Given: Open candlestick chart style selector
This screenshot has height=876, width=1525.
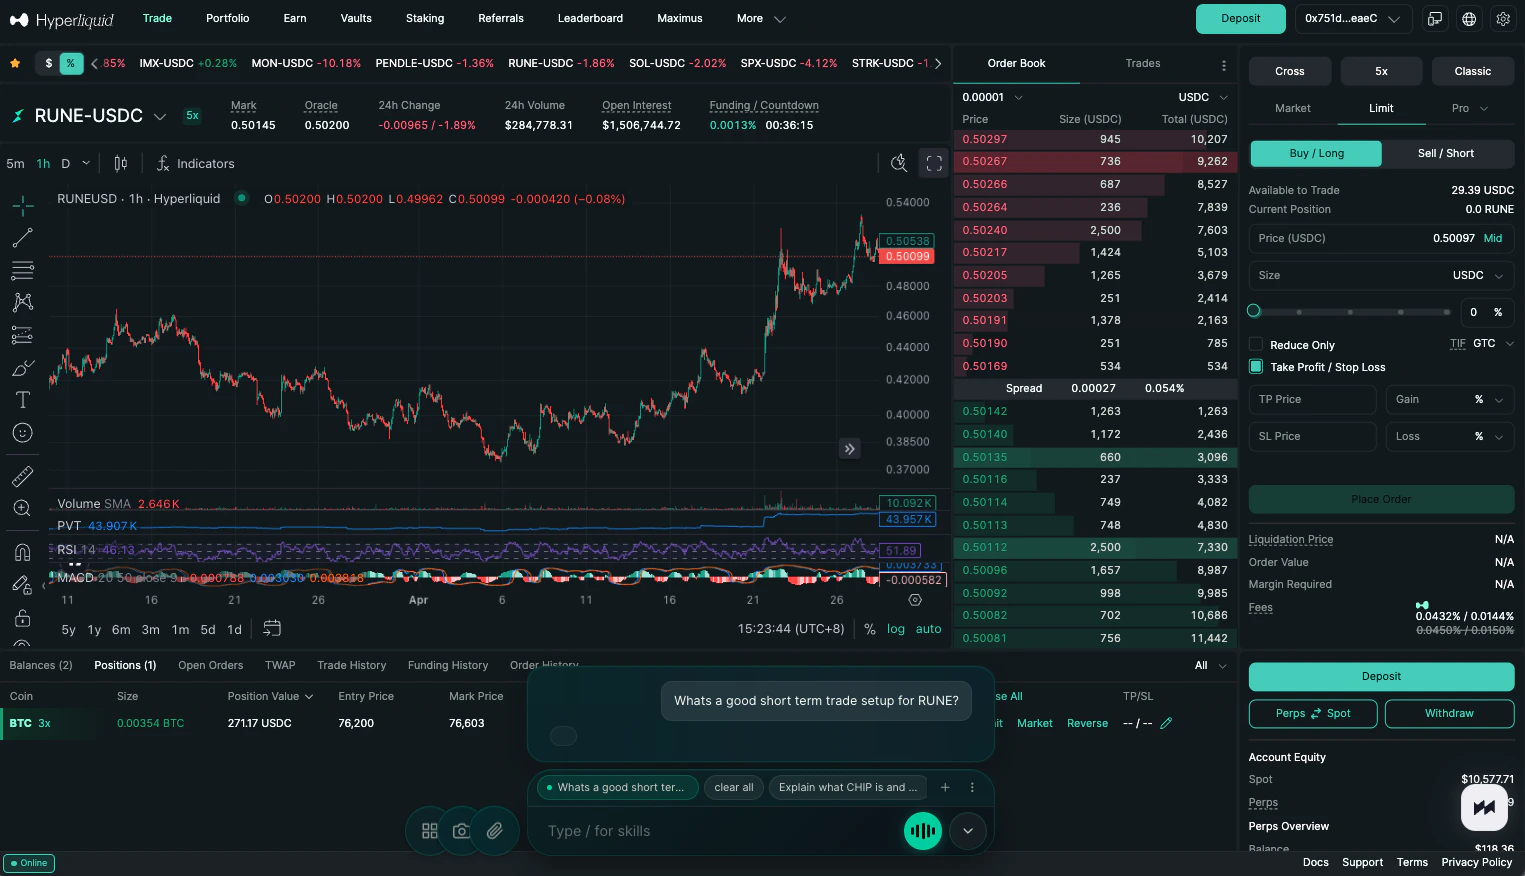Looking at the screenshot, I should point(121,164).
